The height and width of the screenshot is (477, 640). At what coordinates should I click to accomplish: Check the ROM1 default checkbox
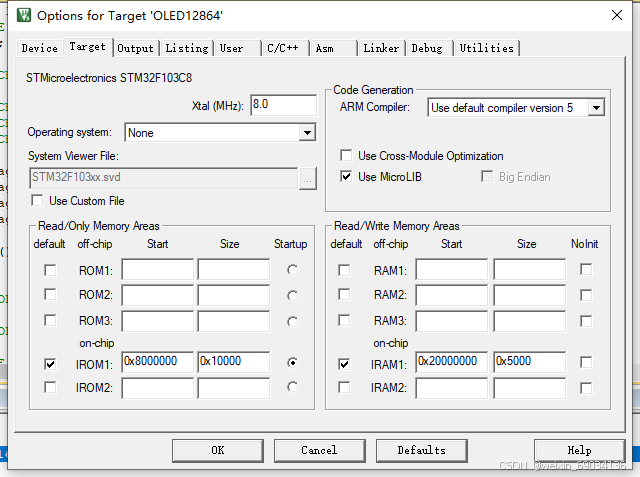click(x=50, y=270)
